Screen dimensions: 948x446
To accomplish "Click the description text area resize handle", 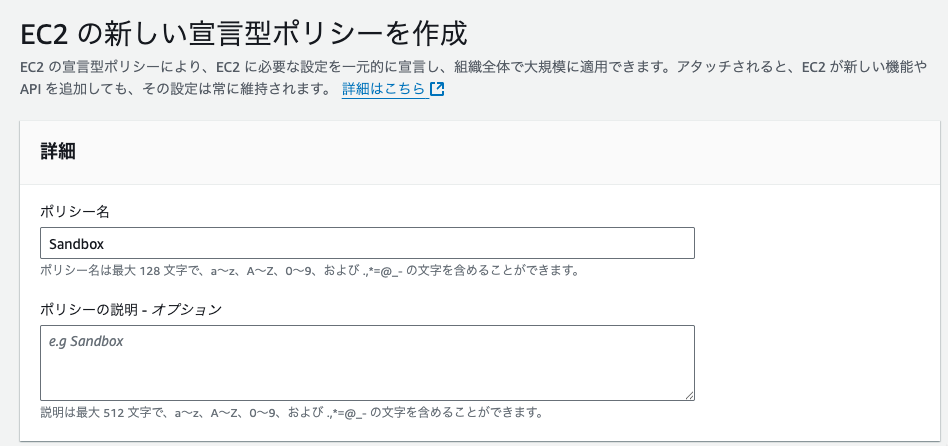I will tap(689, 395).
